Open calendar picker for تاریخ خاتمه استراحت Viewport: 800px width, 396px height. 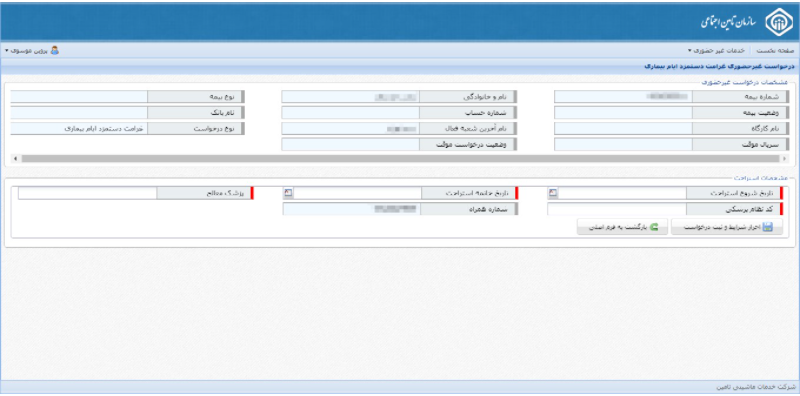(x=288, y=193)
